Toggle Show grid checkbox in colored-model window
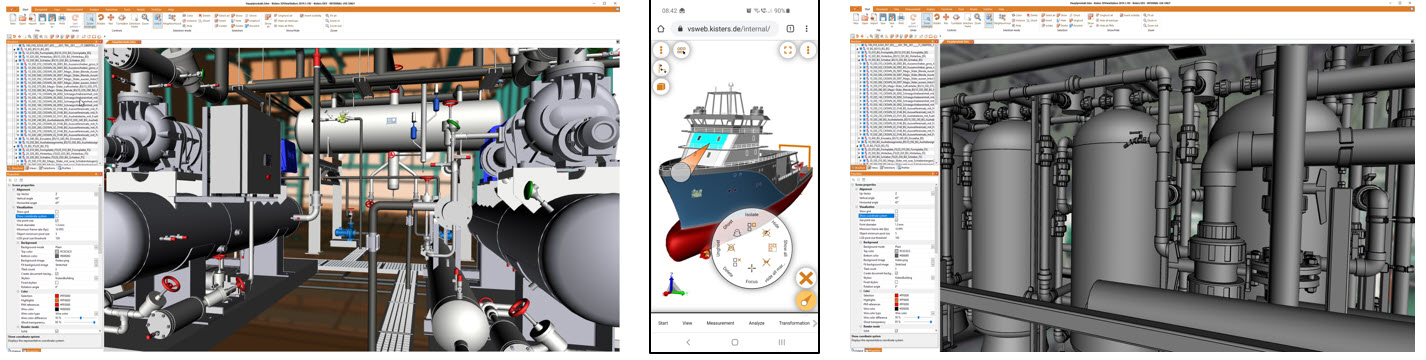Image resolution: width=1426 pixels, height=360 pixels. click(56, 211)
